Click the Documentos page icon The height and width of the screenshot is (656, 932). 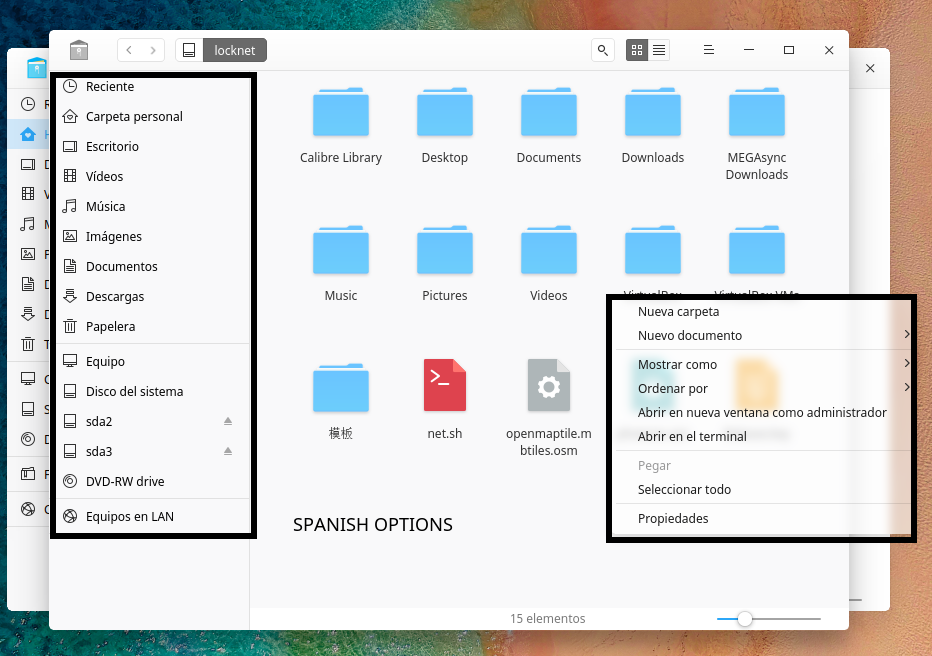point(70,266)
